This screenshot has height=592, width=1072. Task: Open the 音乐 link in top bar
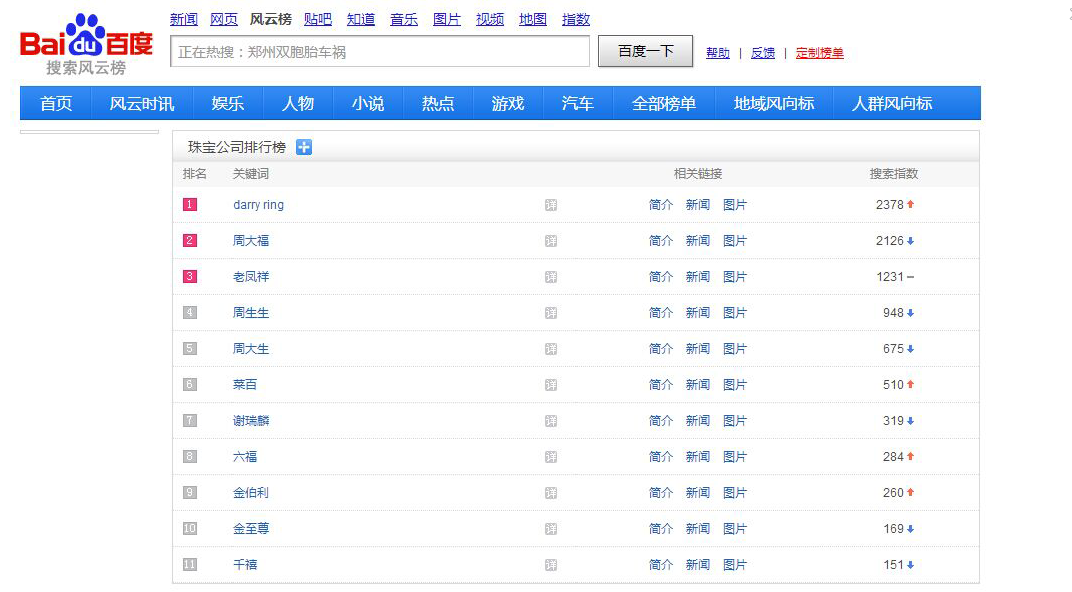[x=404, y=19]
